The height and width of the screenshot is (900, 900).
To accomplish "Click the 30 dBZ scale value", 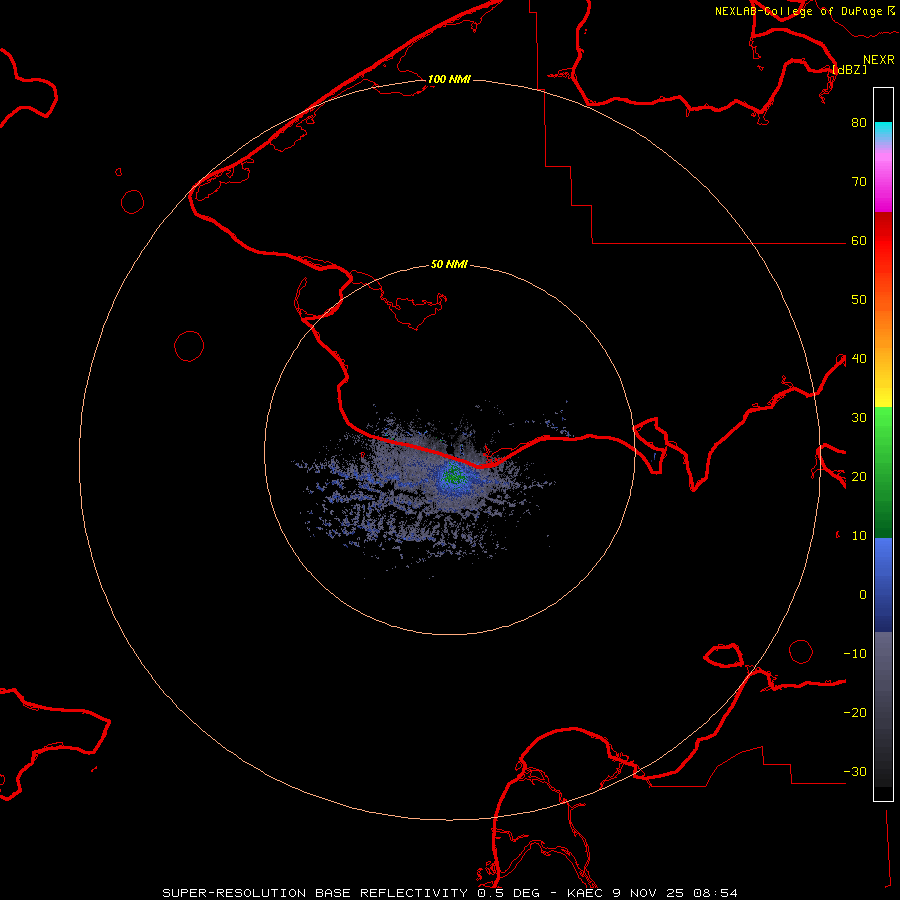I will tap(859, 417).
